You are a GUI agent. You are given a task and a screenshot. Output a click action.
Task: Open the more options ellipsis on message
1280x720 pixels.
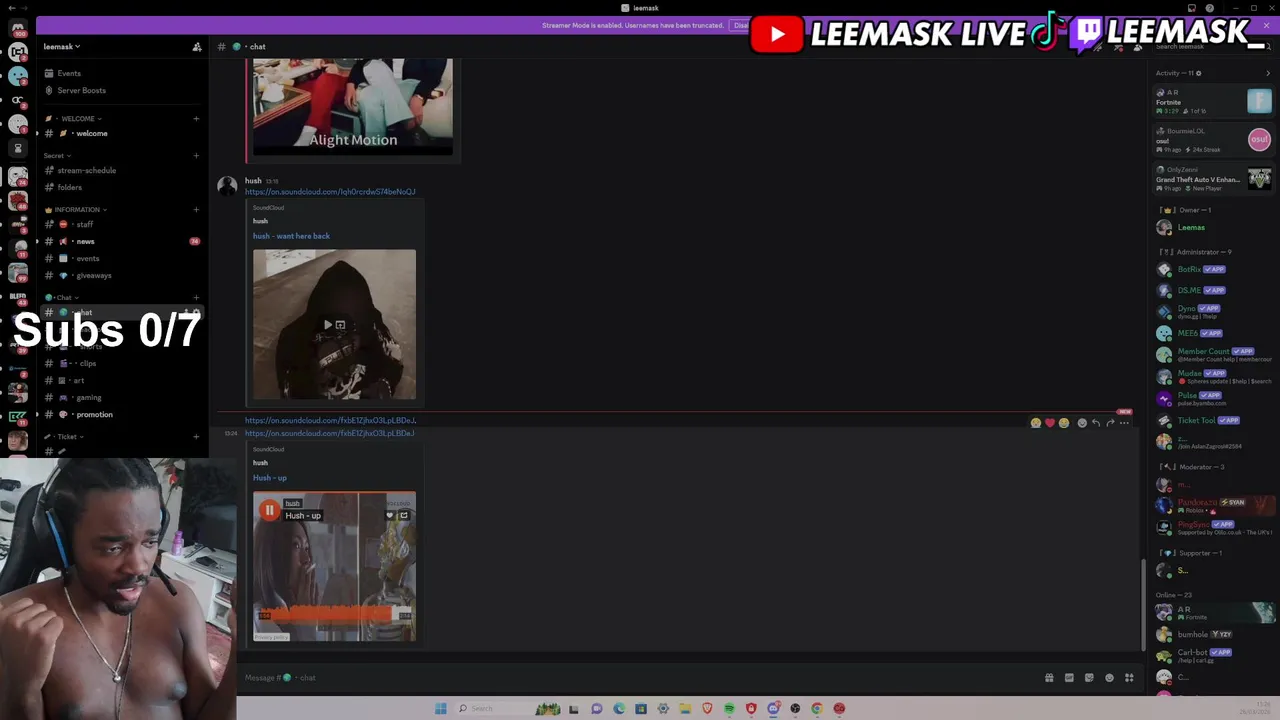pos(1124,423)
